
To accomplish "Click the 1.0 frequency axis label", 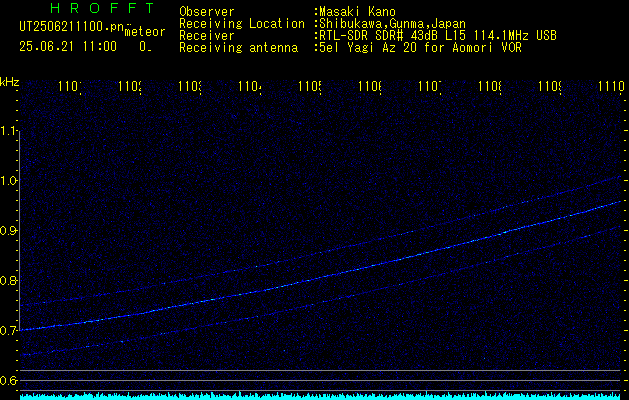I will pyautogui.click(x=9, y=181).
